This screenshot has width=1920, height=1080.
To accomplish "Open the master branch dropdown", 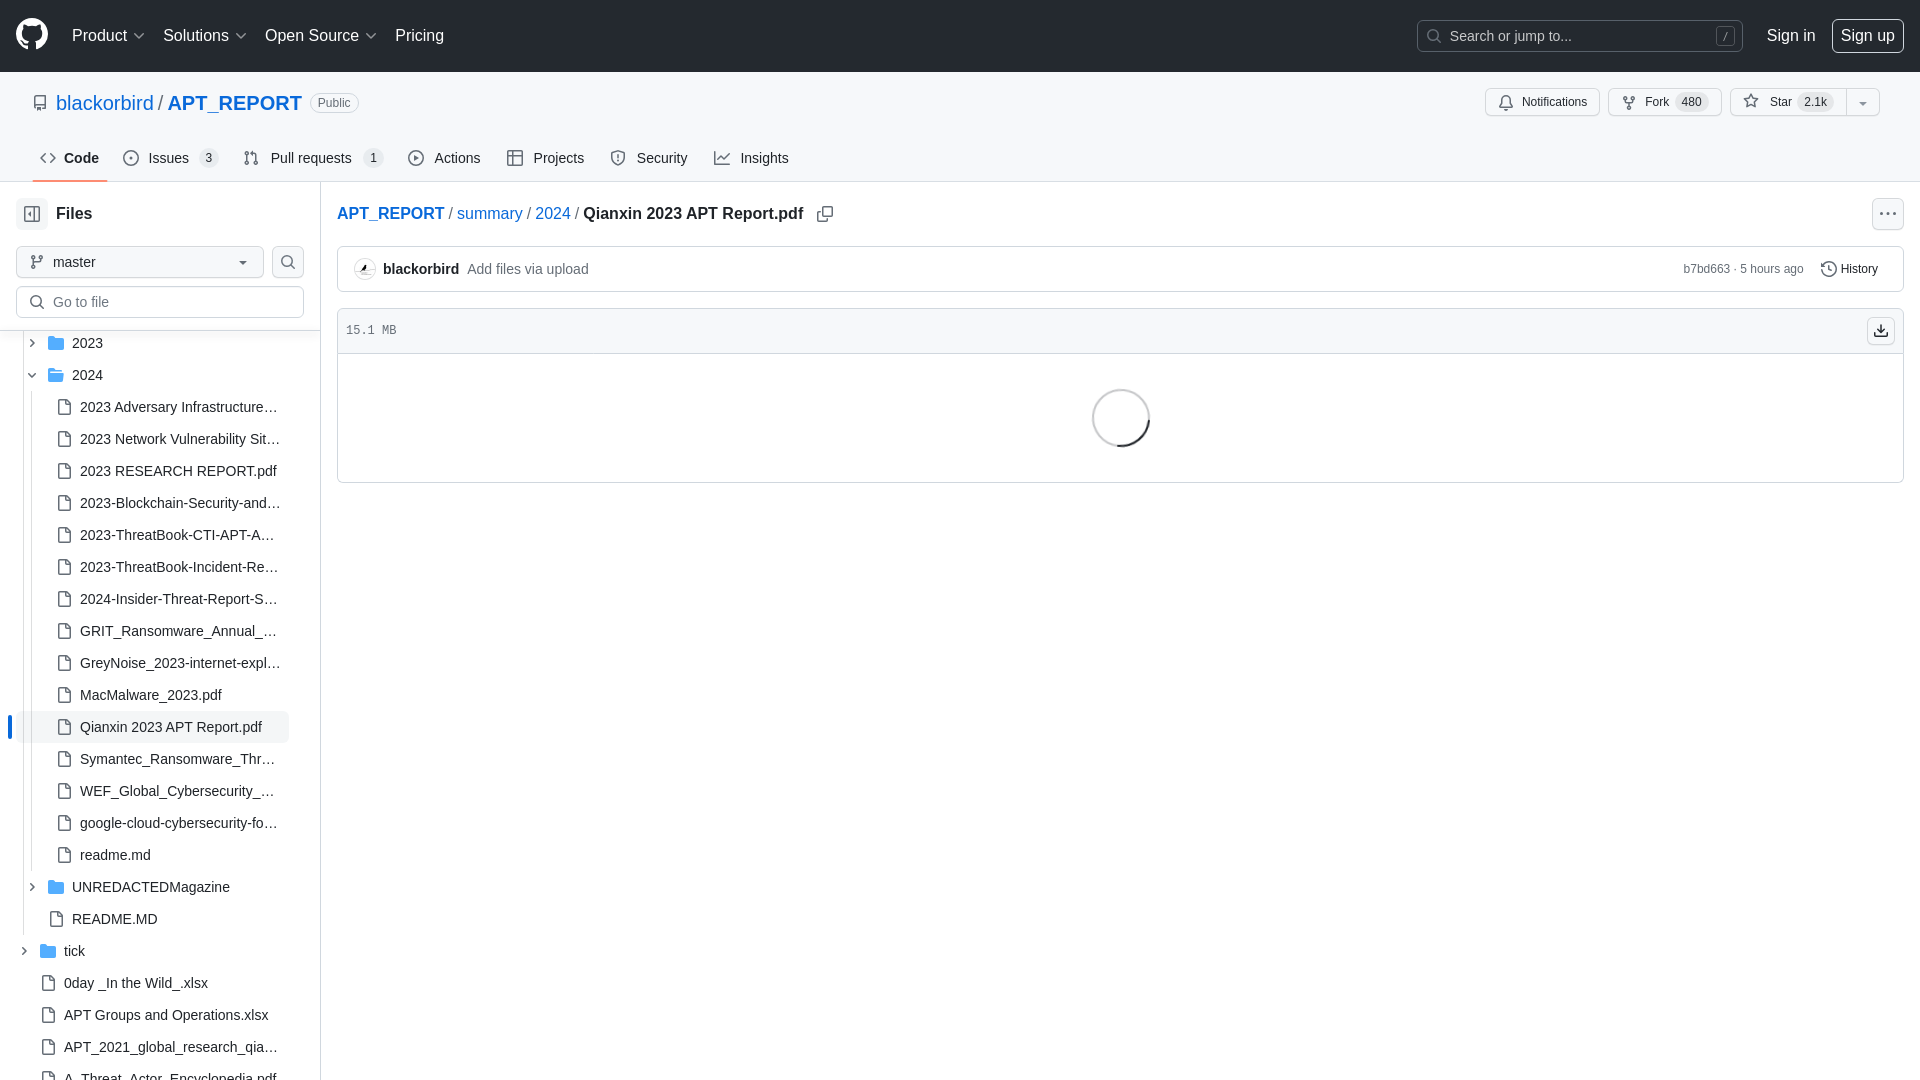I will (138, 261).
